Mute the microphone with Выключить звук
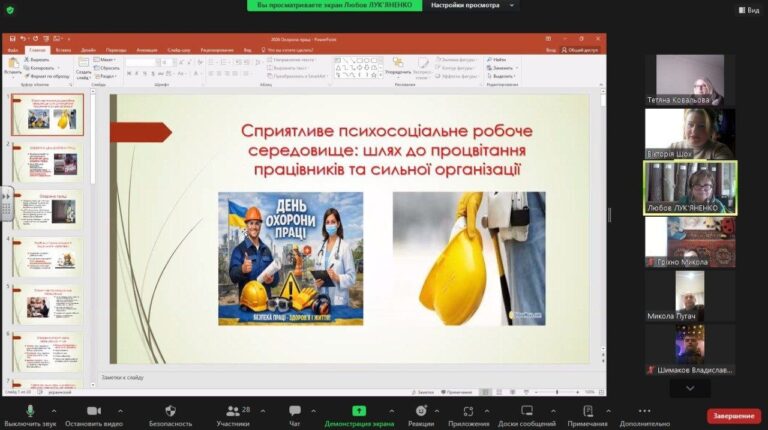 [x=29, y=411]
